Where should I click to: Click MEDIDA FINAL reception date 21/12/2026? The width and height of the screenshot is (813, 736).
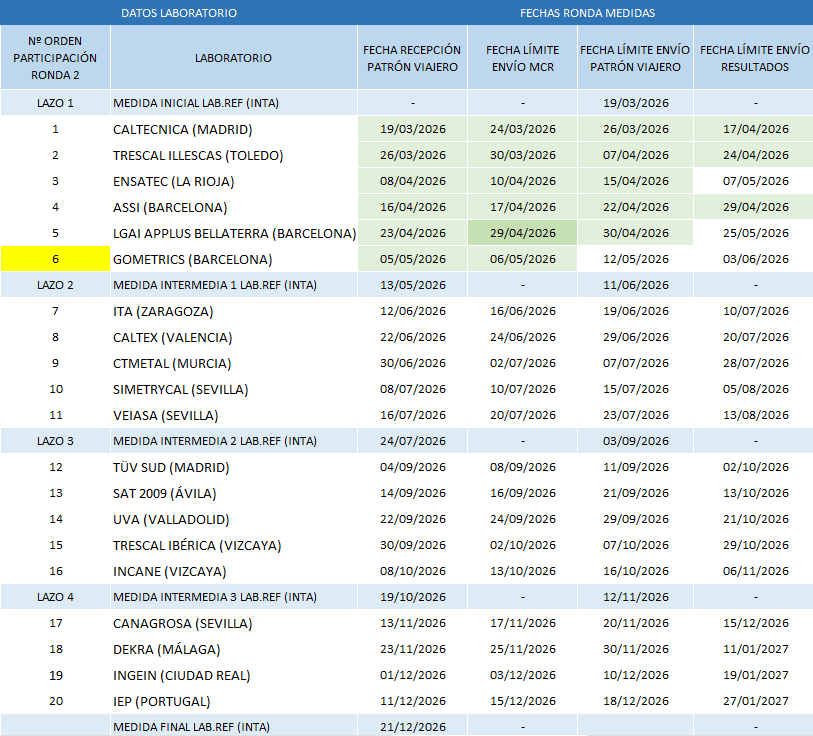(412, 727)
